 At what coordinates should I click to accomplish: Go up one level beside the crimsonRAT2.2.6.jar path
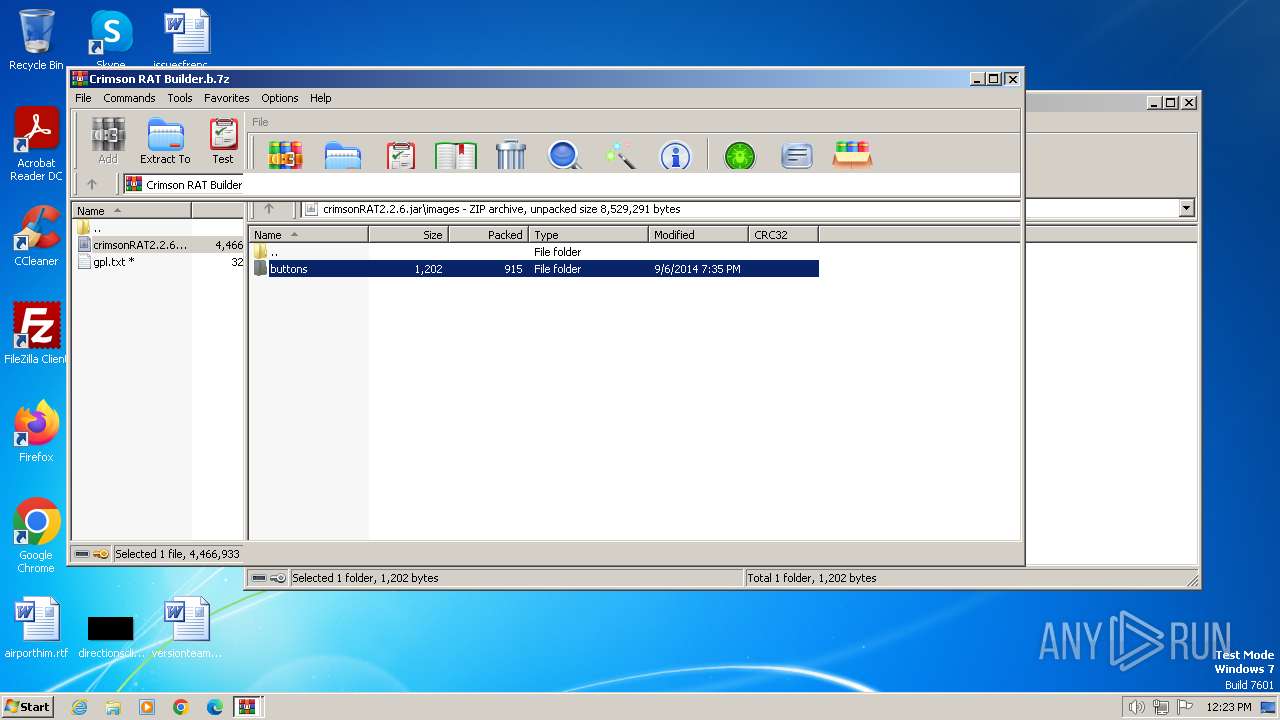(269, 209)
